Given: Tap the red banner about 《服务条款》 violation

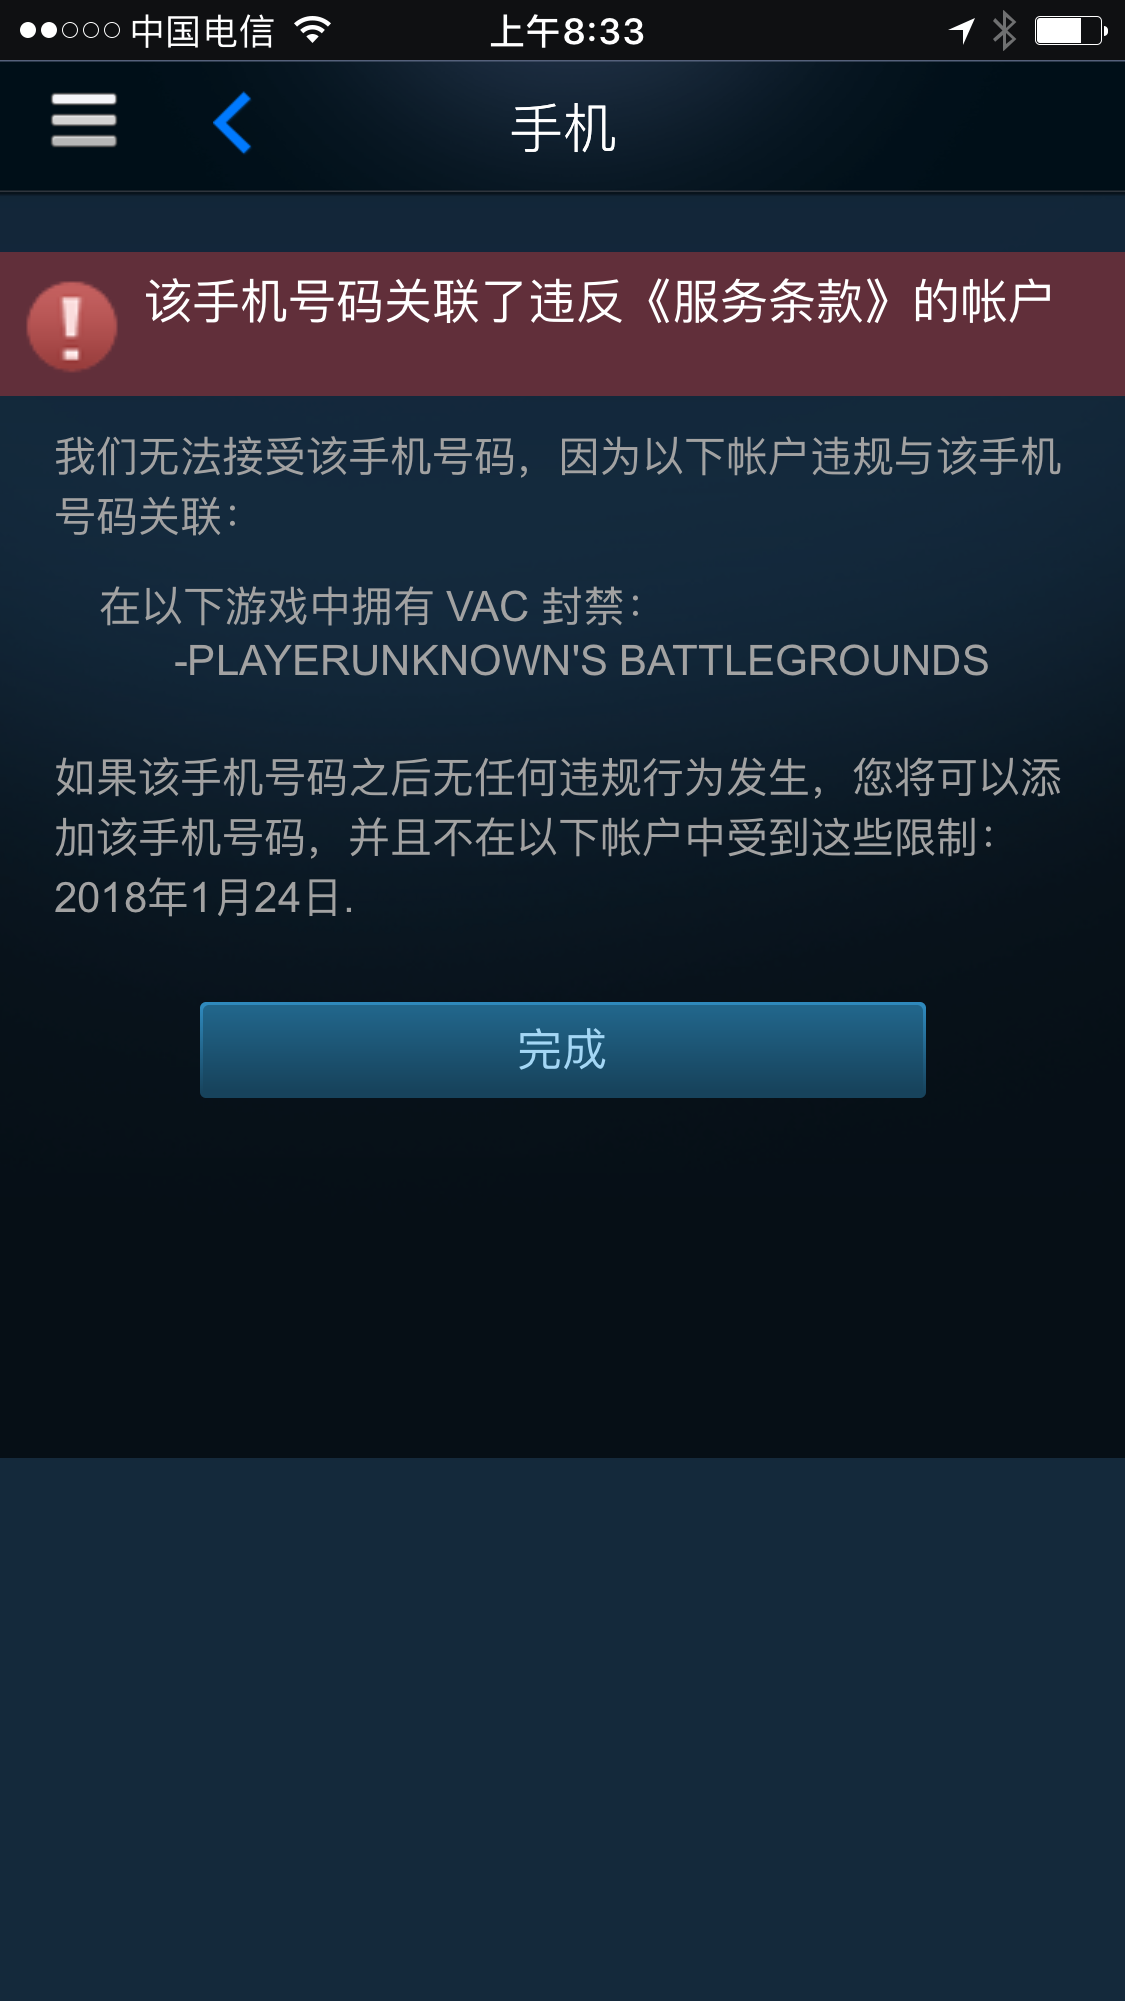Looking at the screenshot, I should tap(562, 324).
